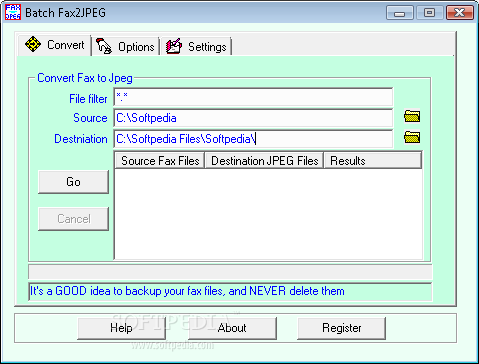The image size is (479, 364).
Task: Click the 'Source' label
Action: coord(90,118)
